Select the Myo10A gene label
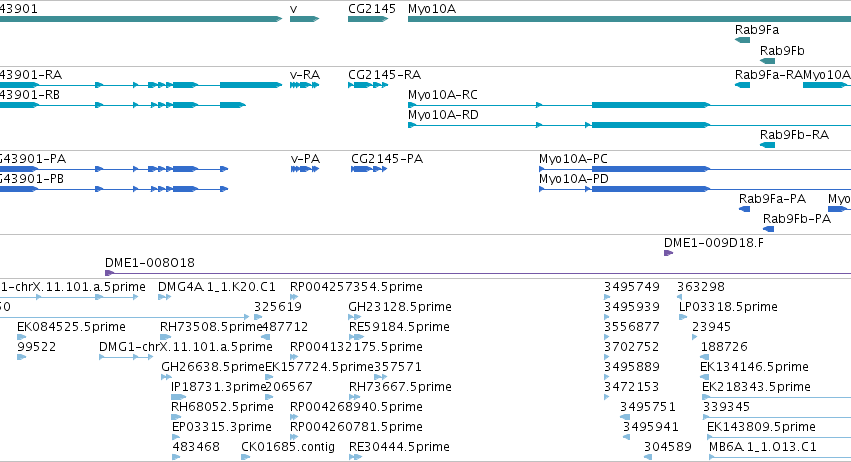Viewport: 851px width, 462px height. (432, 9)
